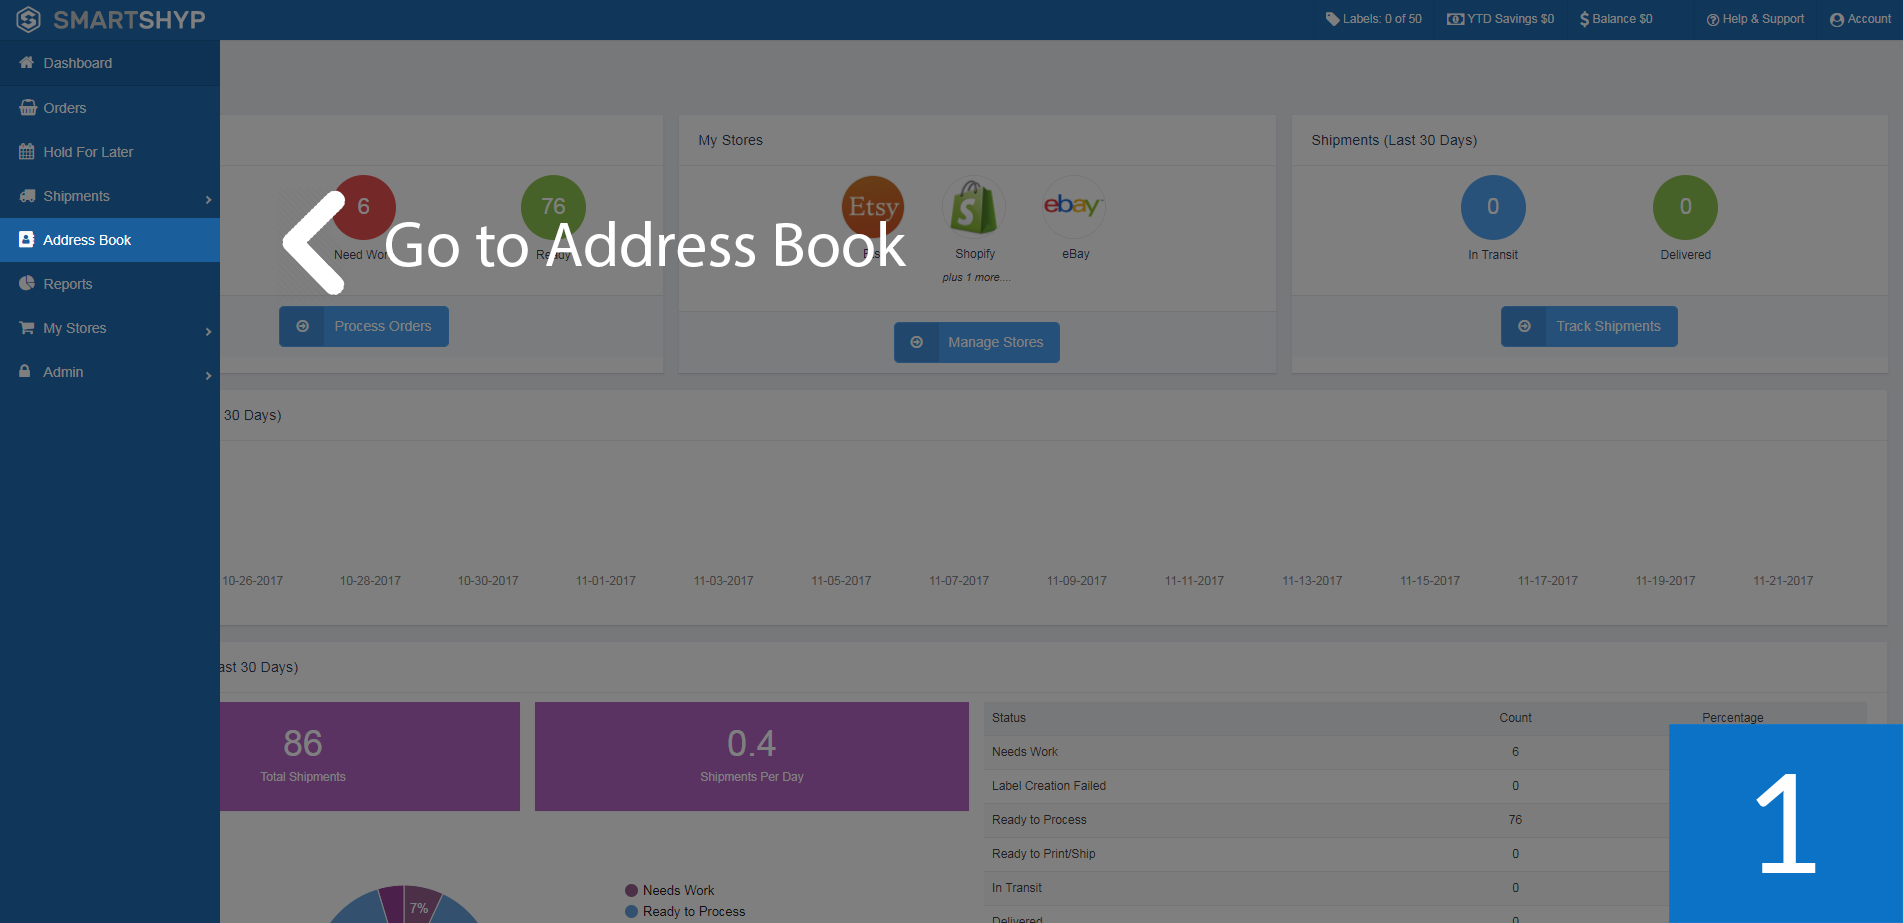Click the Shipments (Last 30 Days) heading
Viewport: 1903px width, 923px height.
[x=1394, y=140]
